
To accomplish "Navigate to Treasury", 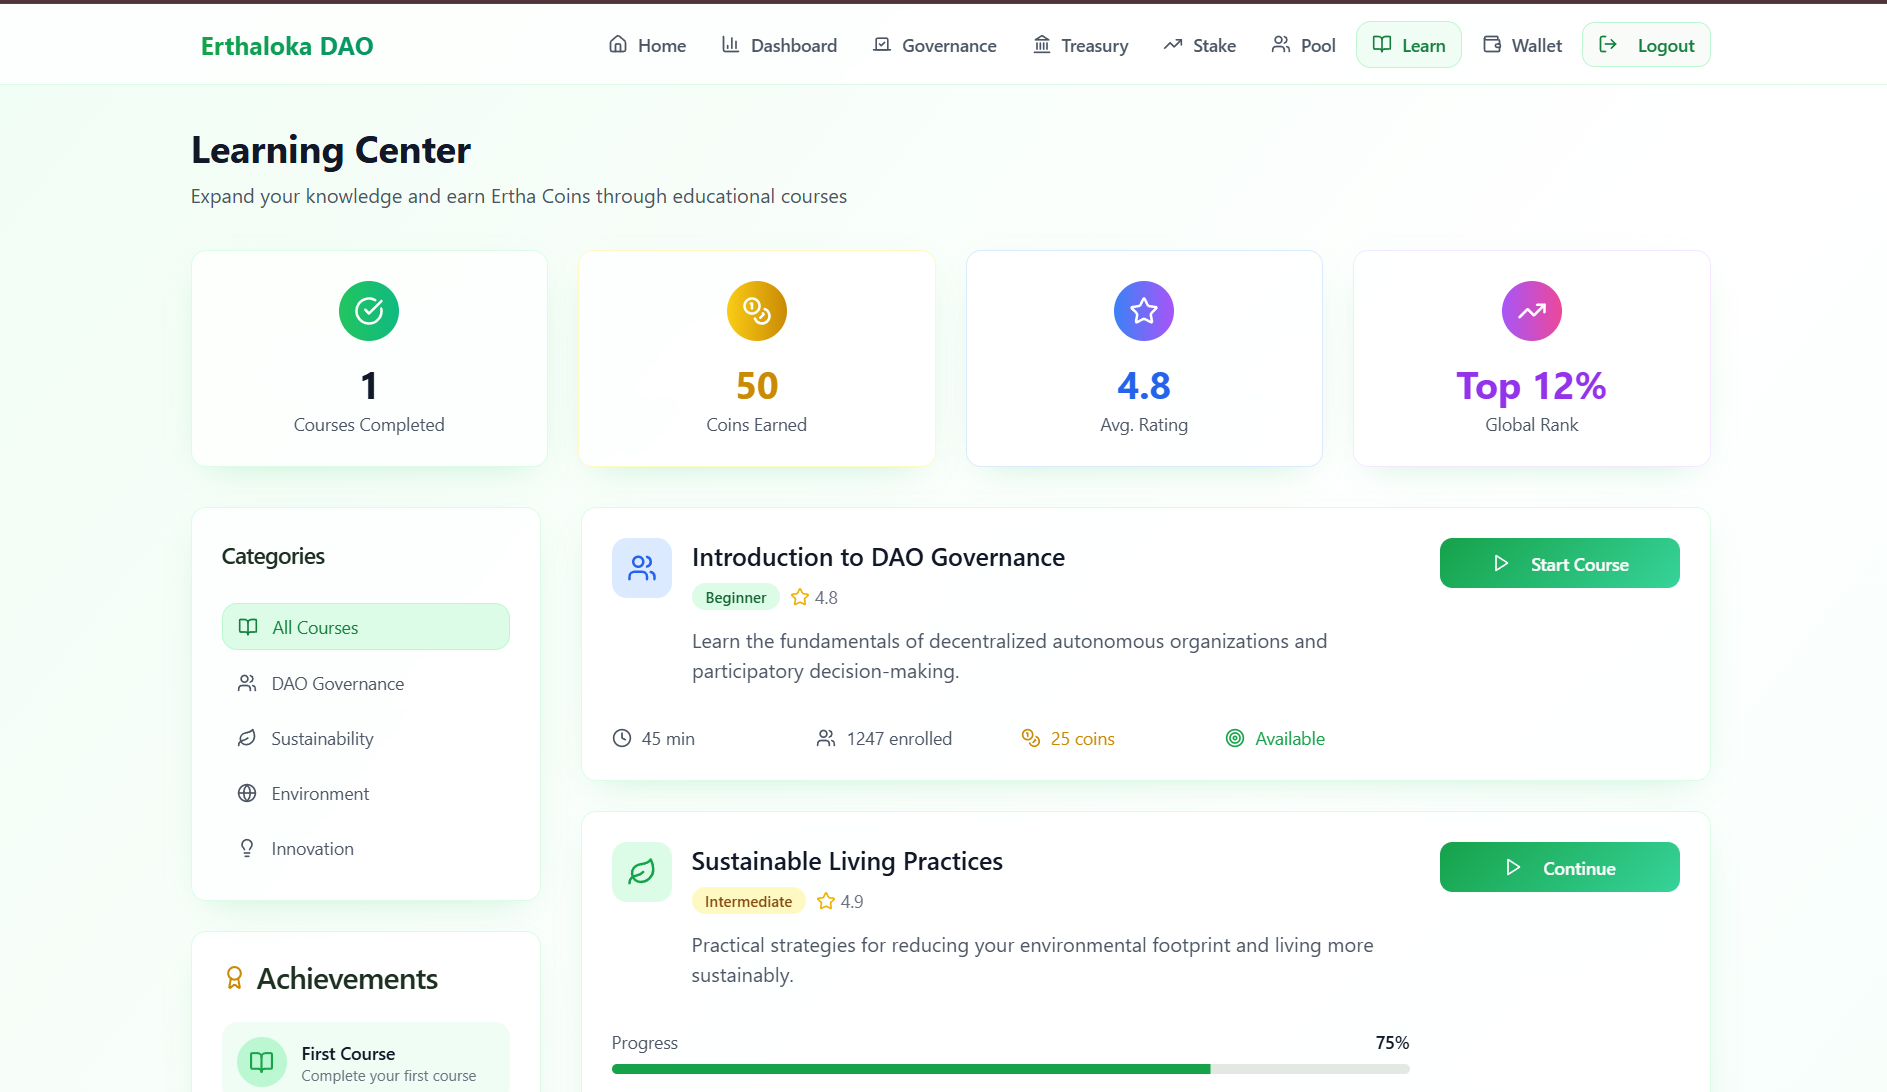I will click(1080, 45).
